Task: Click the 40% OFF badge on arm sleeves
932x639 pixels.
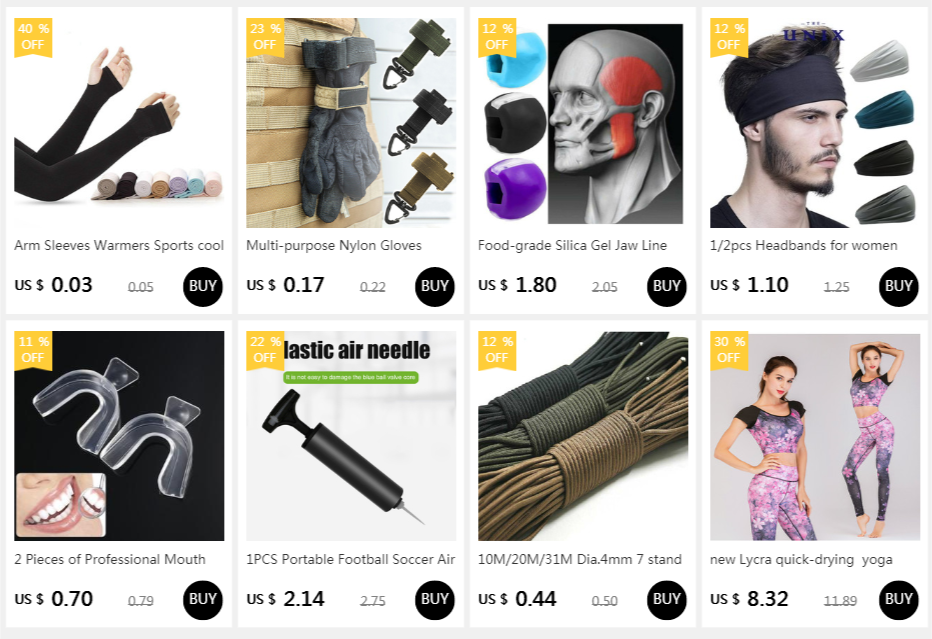Action: tap(33, 37)
